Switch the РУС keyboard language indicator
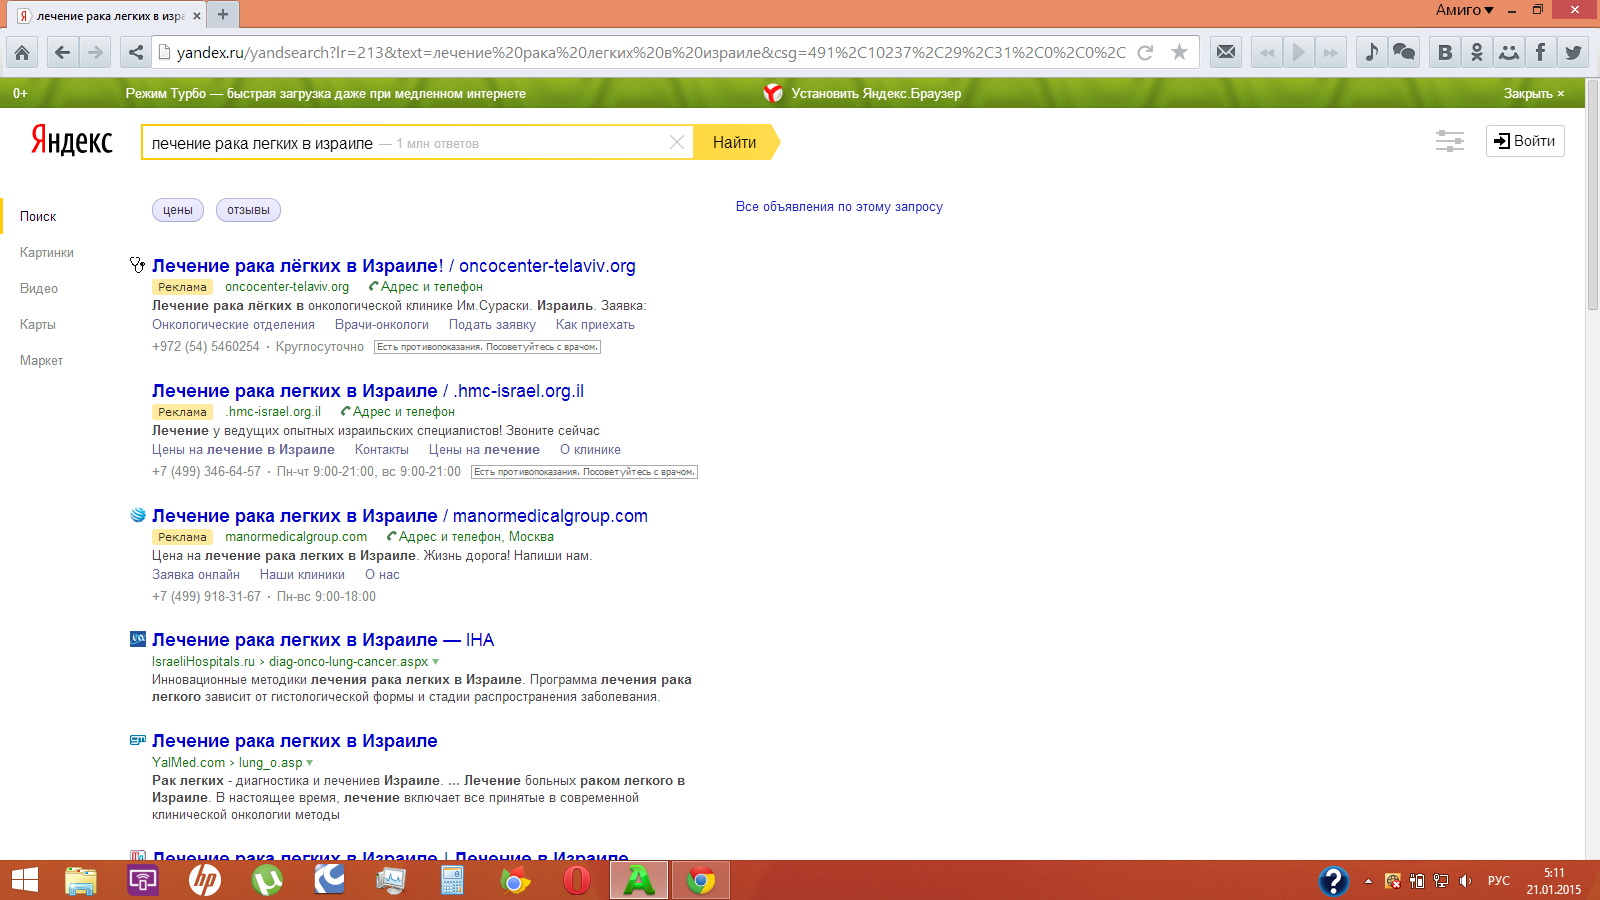1600x900 pixels. [x=1498, y=881]
